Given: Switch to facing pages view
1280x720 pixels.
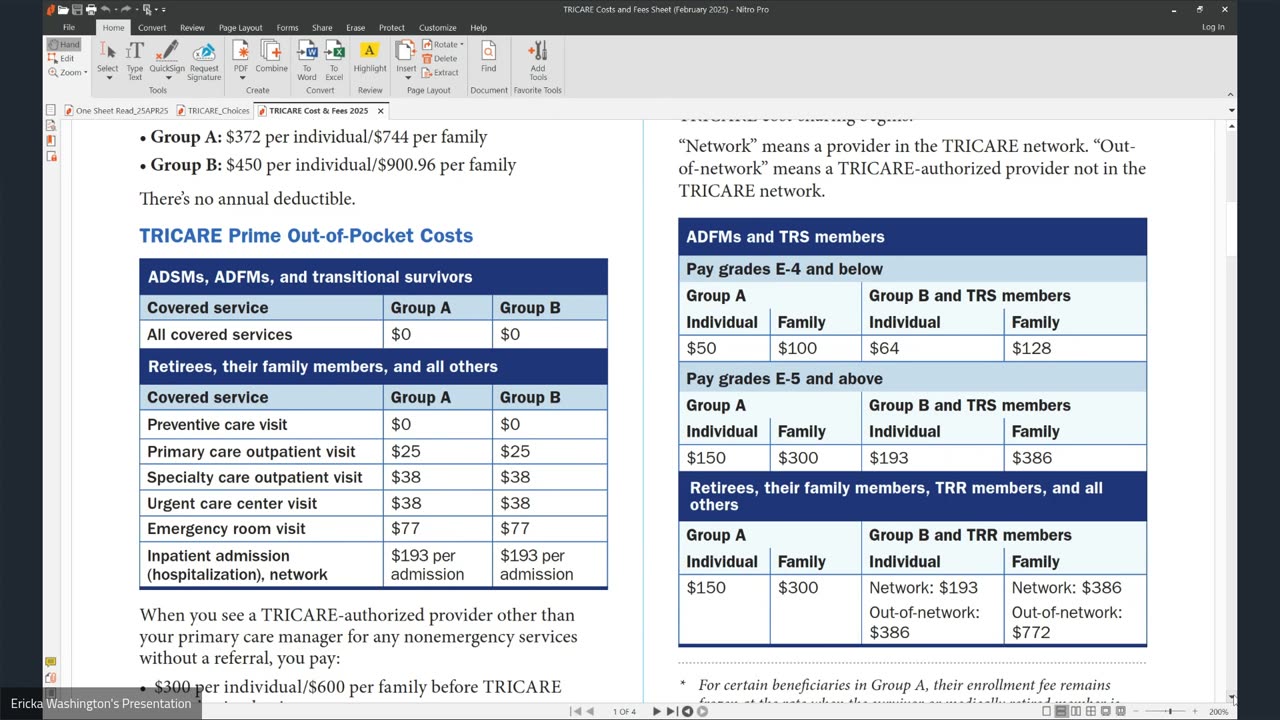Looking at the screenshot, I should click(1076, 711).
